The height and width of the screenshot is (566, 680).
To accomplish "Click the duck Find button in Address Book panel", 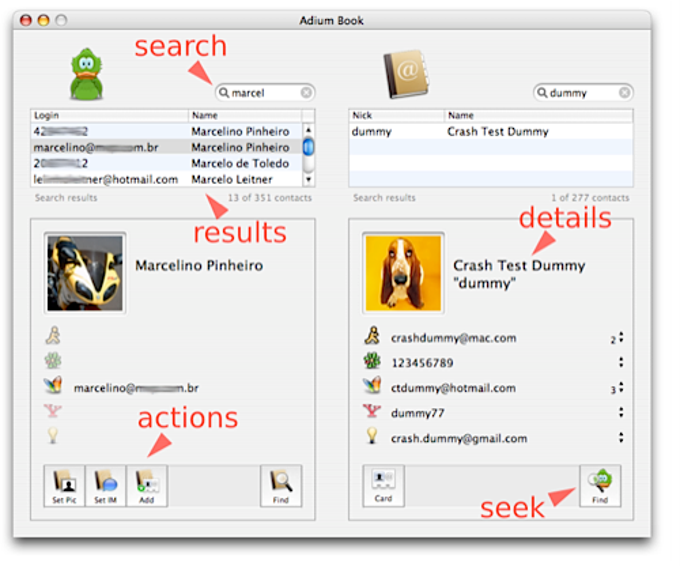I will [x=600, y=486].
